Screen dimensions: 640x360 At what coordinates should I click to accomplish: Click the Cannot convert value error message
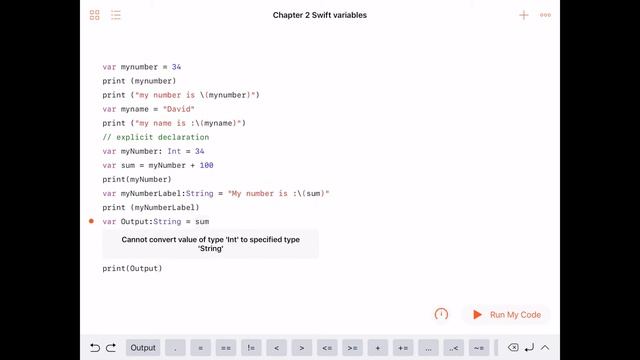pos(211,244)
